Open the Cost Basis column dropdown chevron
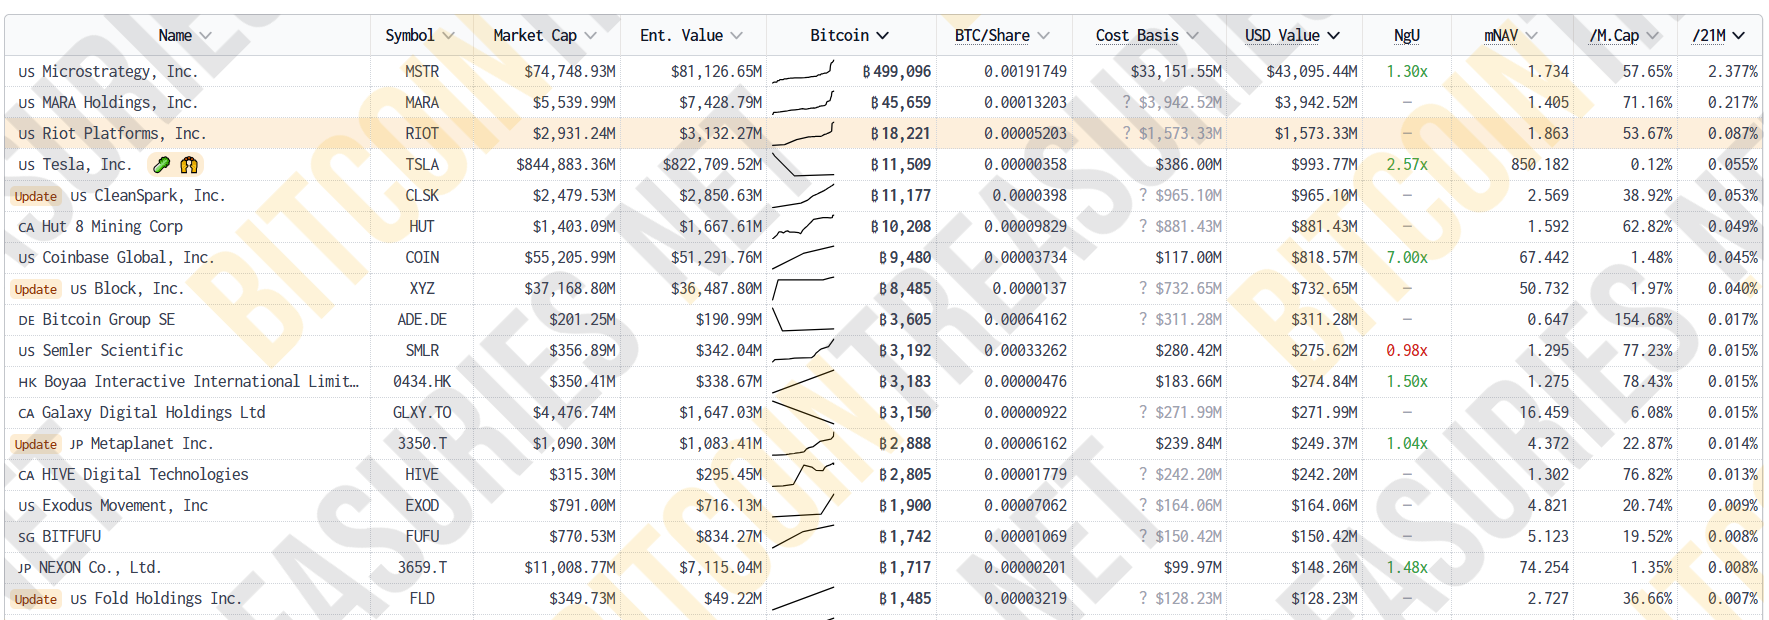This screenshot has height=620, width=1769. [1192, 36]
